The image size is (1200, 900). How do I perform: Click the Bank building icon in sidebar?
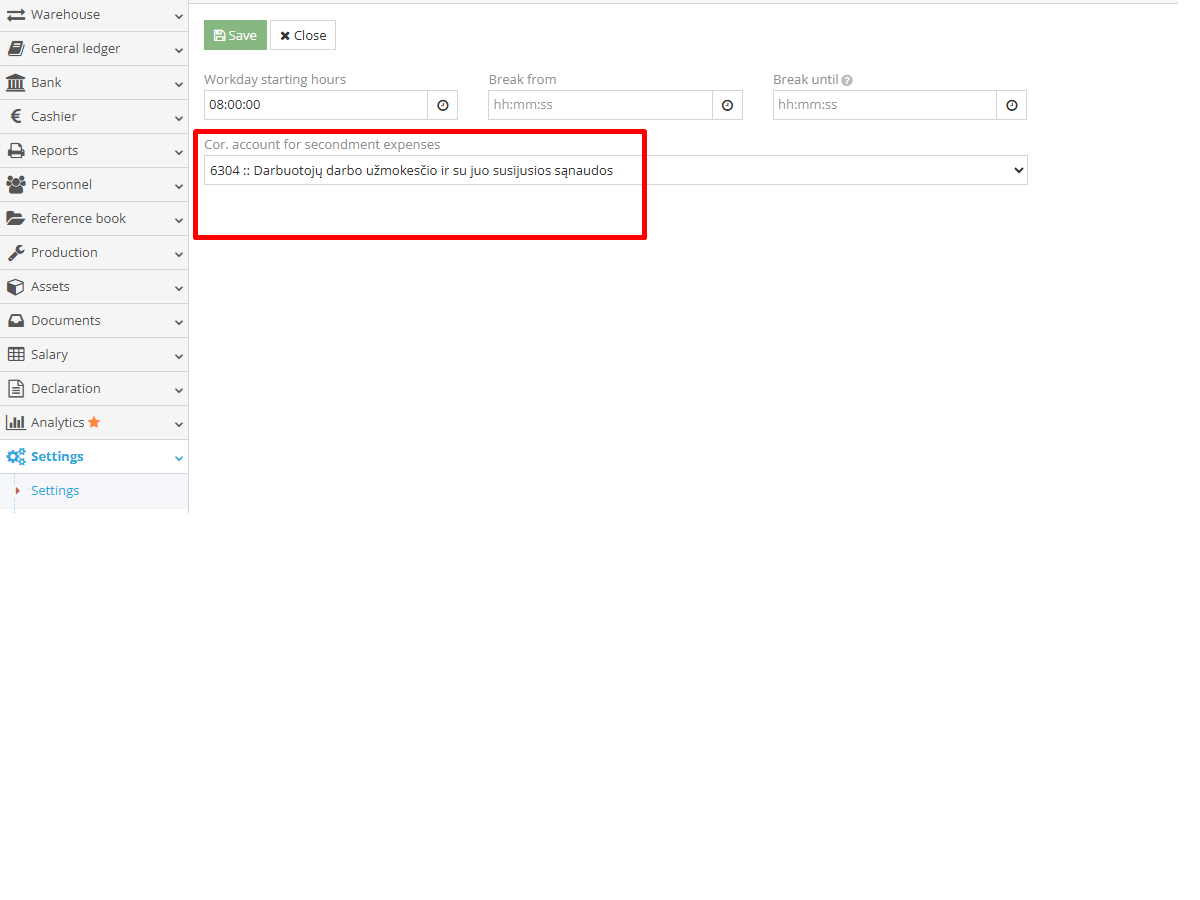[15, 83]
